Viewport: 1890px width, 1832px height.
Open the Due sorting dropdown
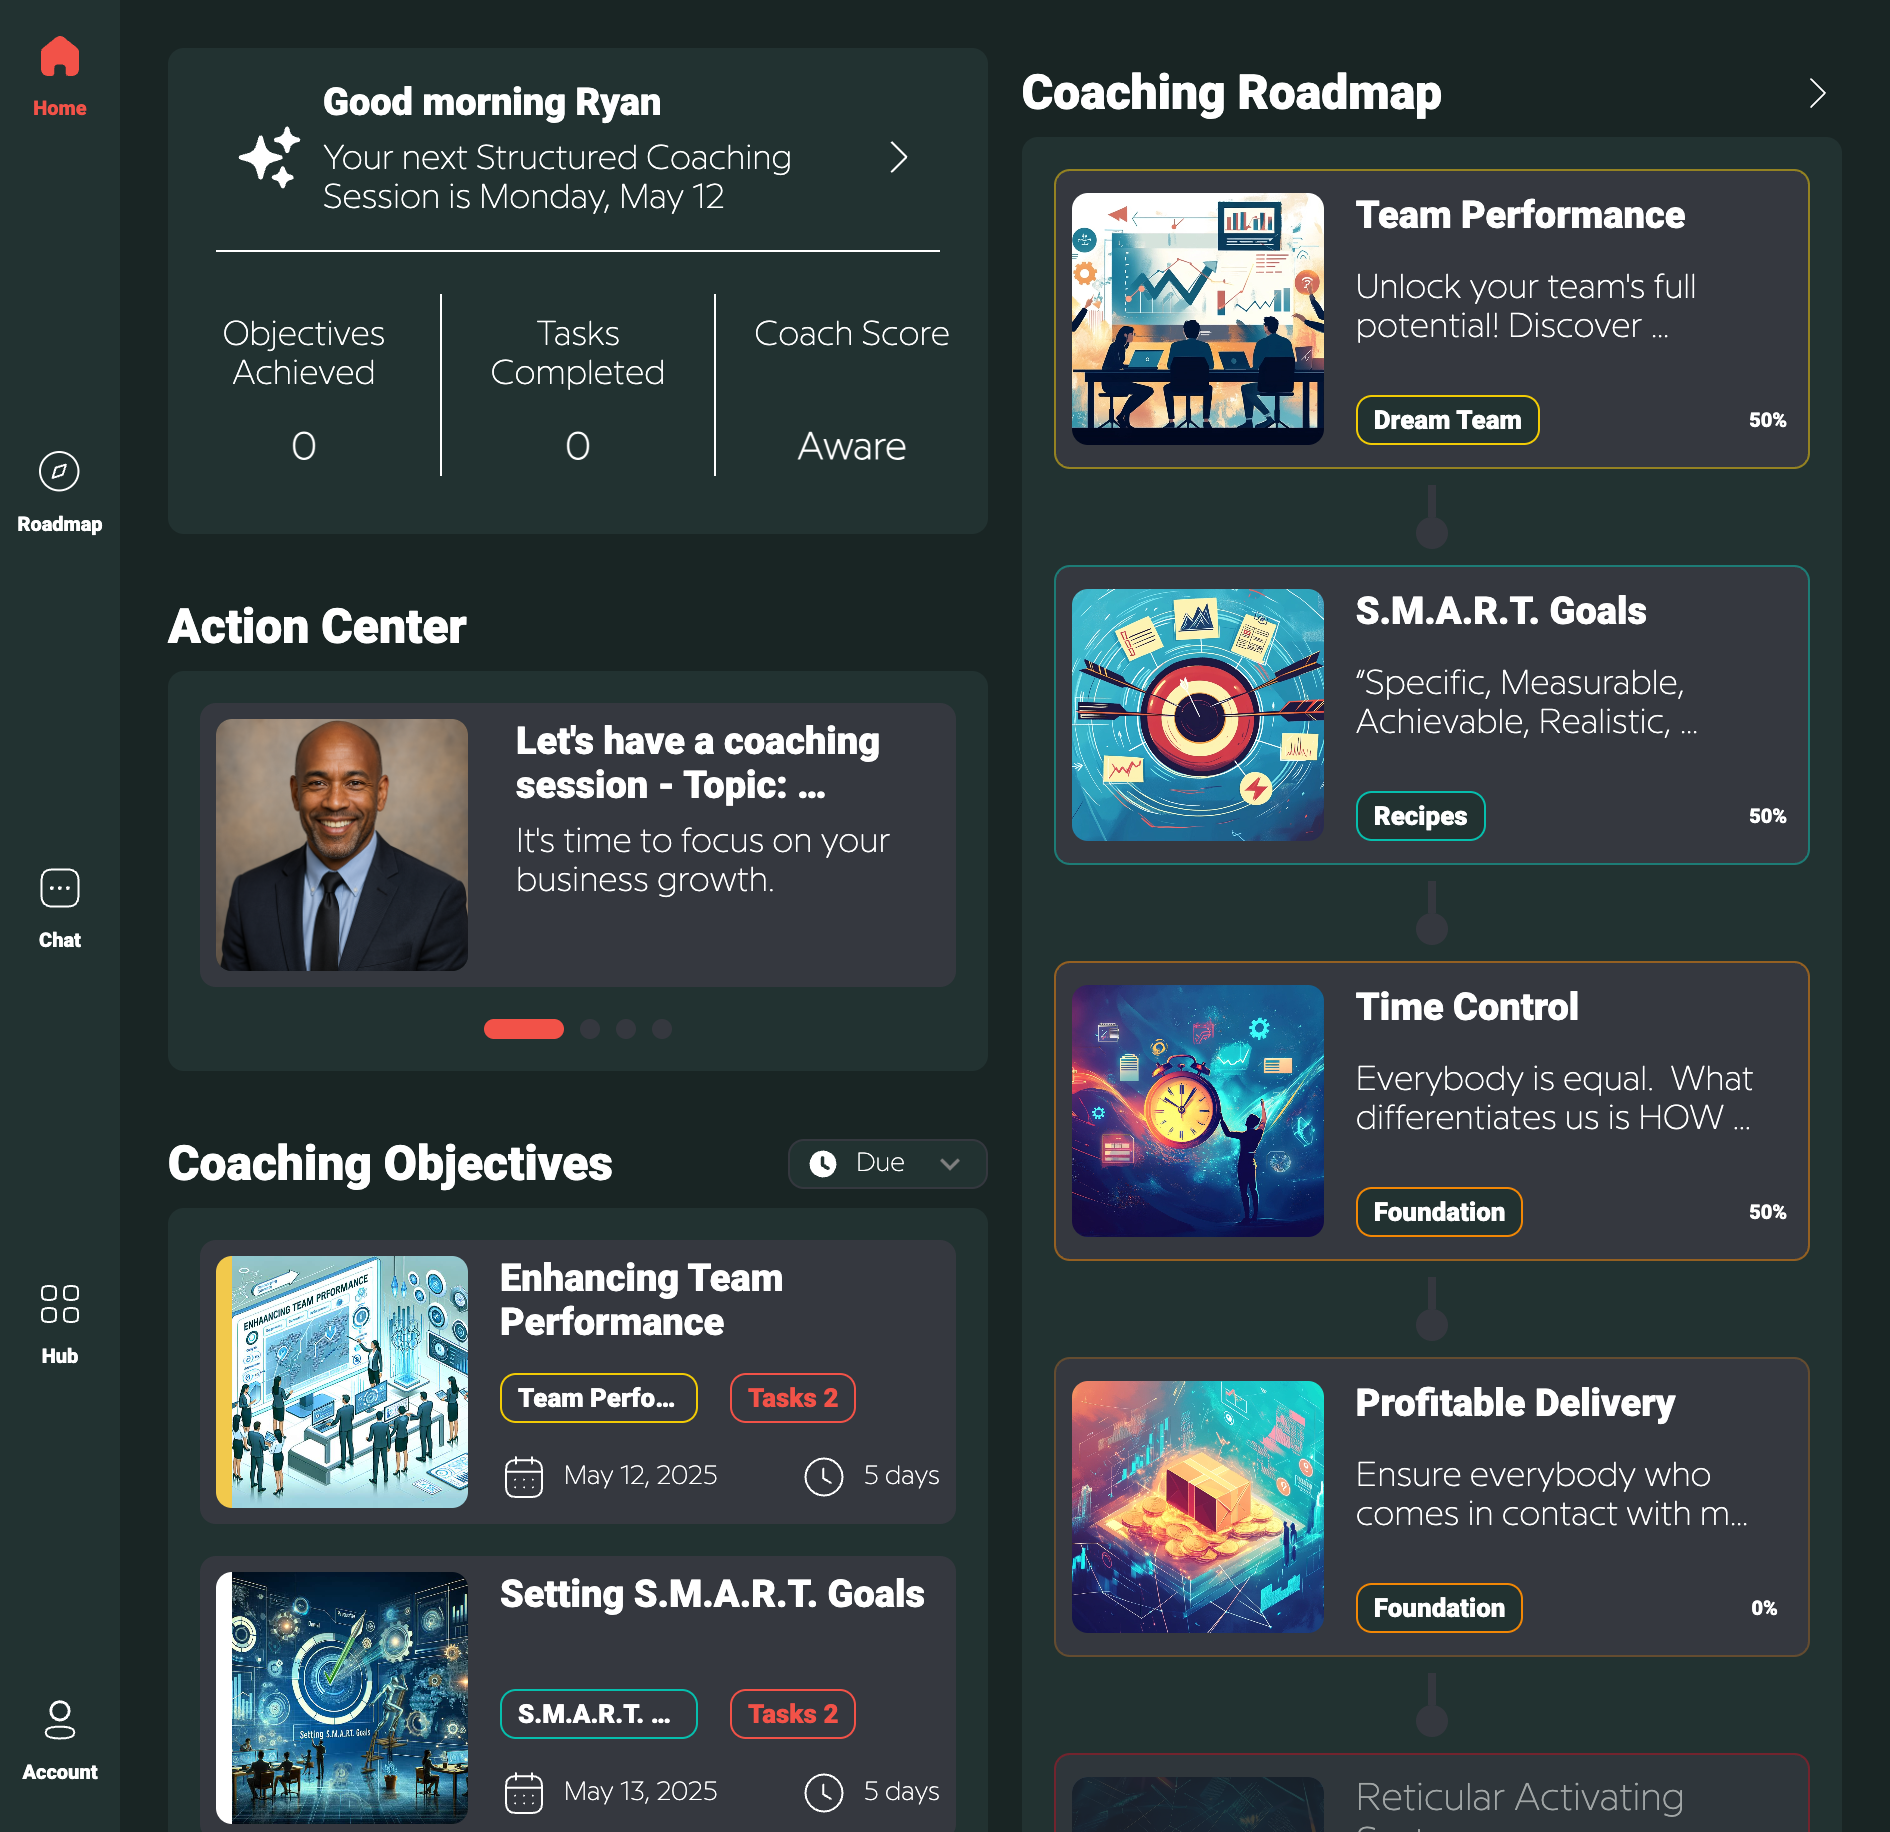[886, 1163]
